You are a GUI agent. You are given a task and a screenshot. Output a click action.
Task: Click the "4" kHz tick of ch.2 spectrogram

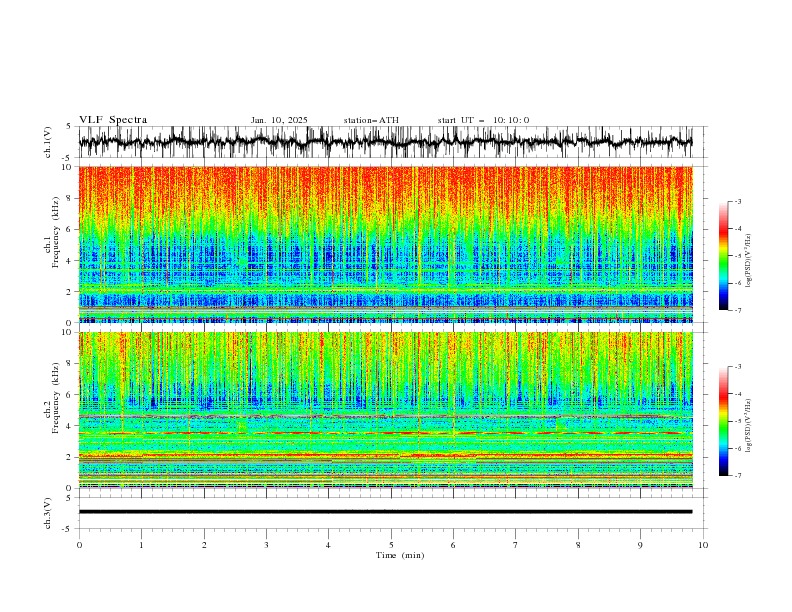coord(70,426)
